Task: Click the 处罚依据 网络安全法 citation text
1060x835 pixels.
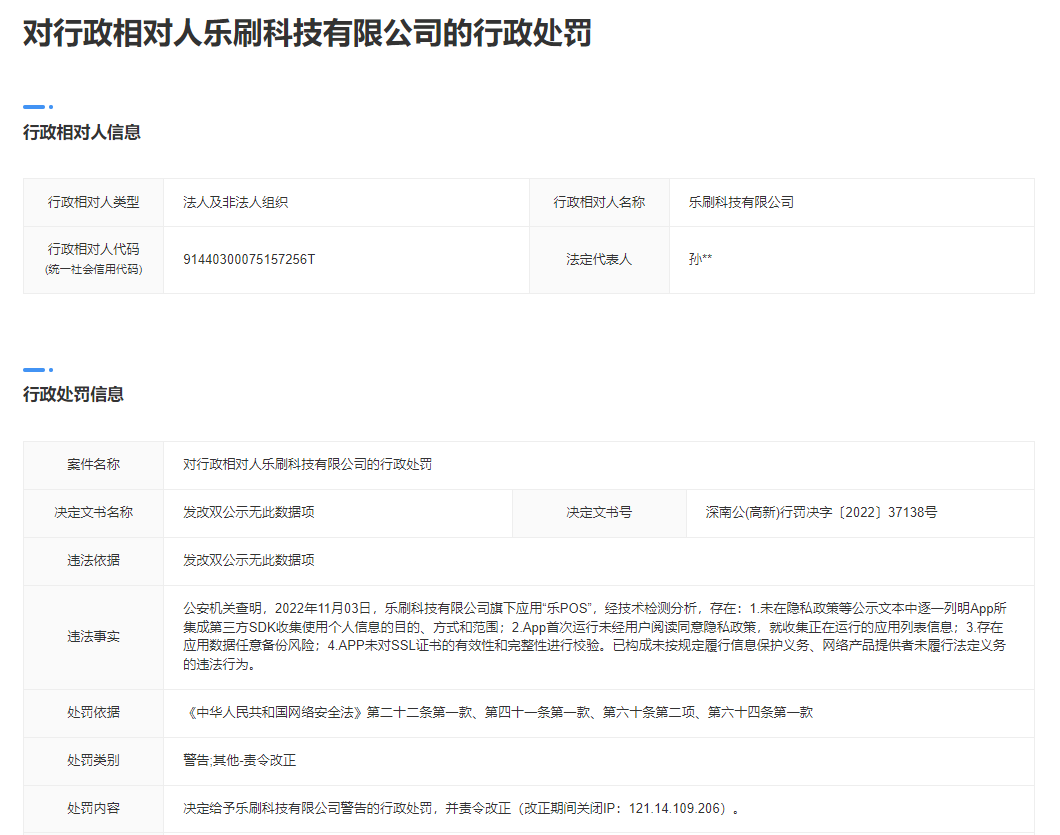Action: point(500,712)
